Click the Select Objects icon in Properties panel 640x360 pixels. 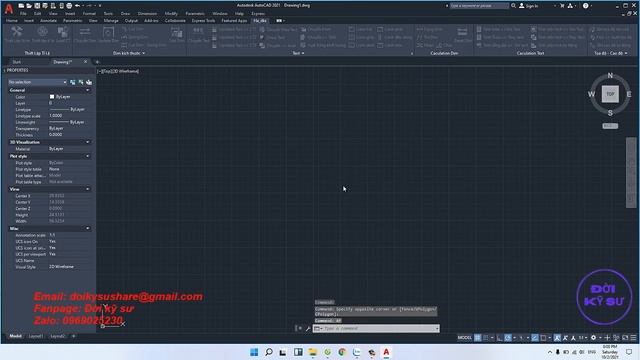pos(81,82)
